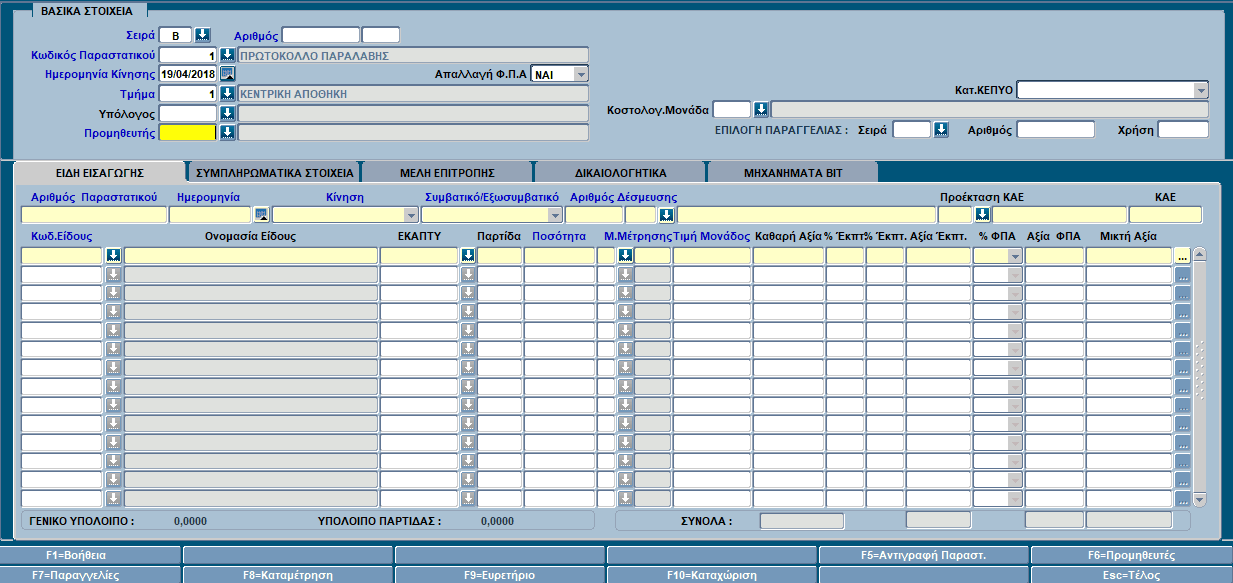This screenshot has height=583, width=1233.
Task: Open the Κίνηση dropdown
Action: click(x=410, y=214)
